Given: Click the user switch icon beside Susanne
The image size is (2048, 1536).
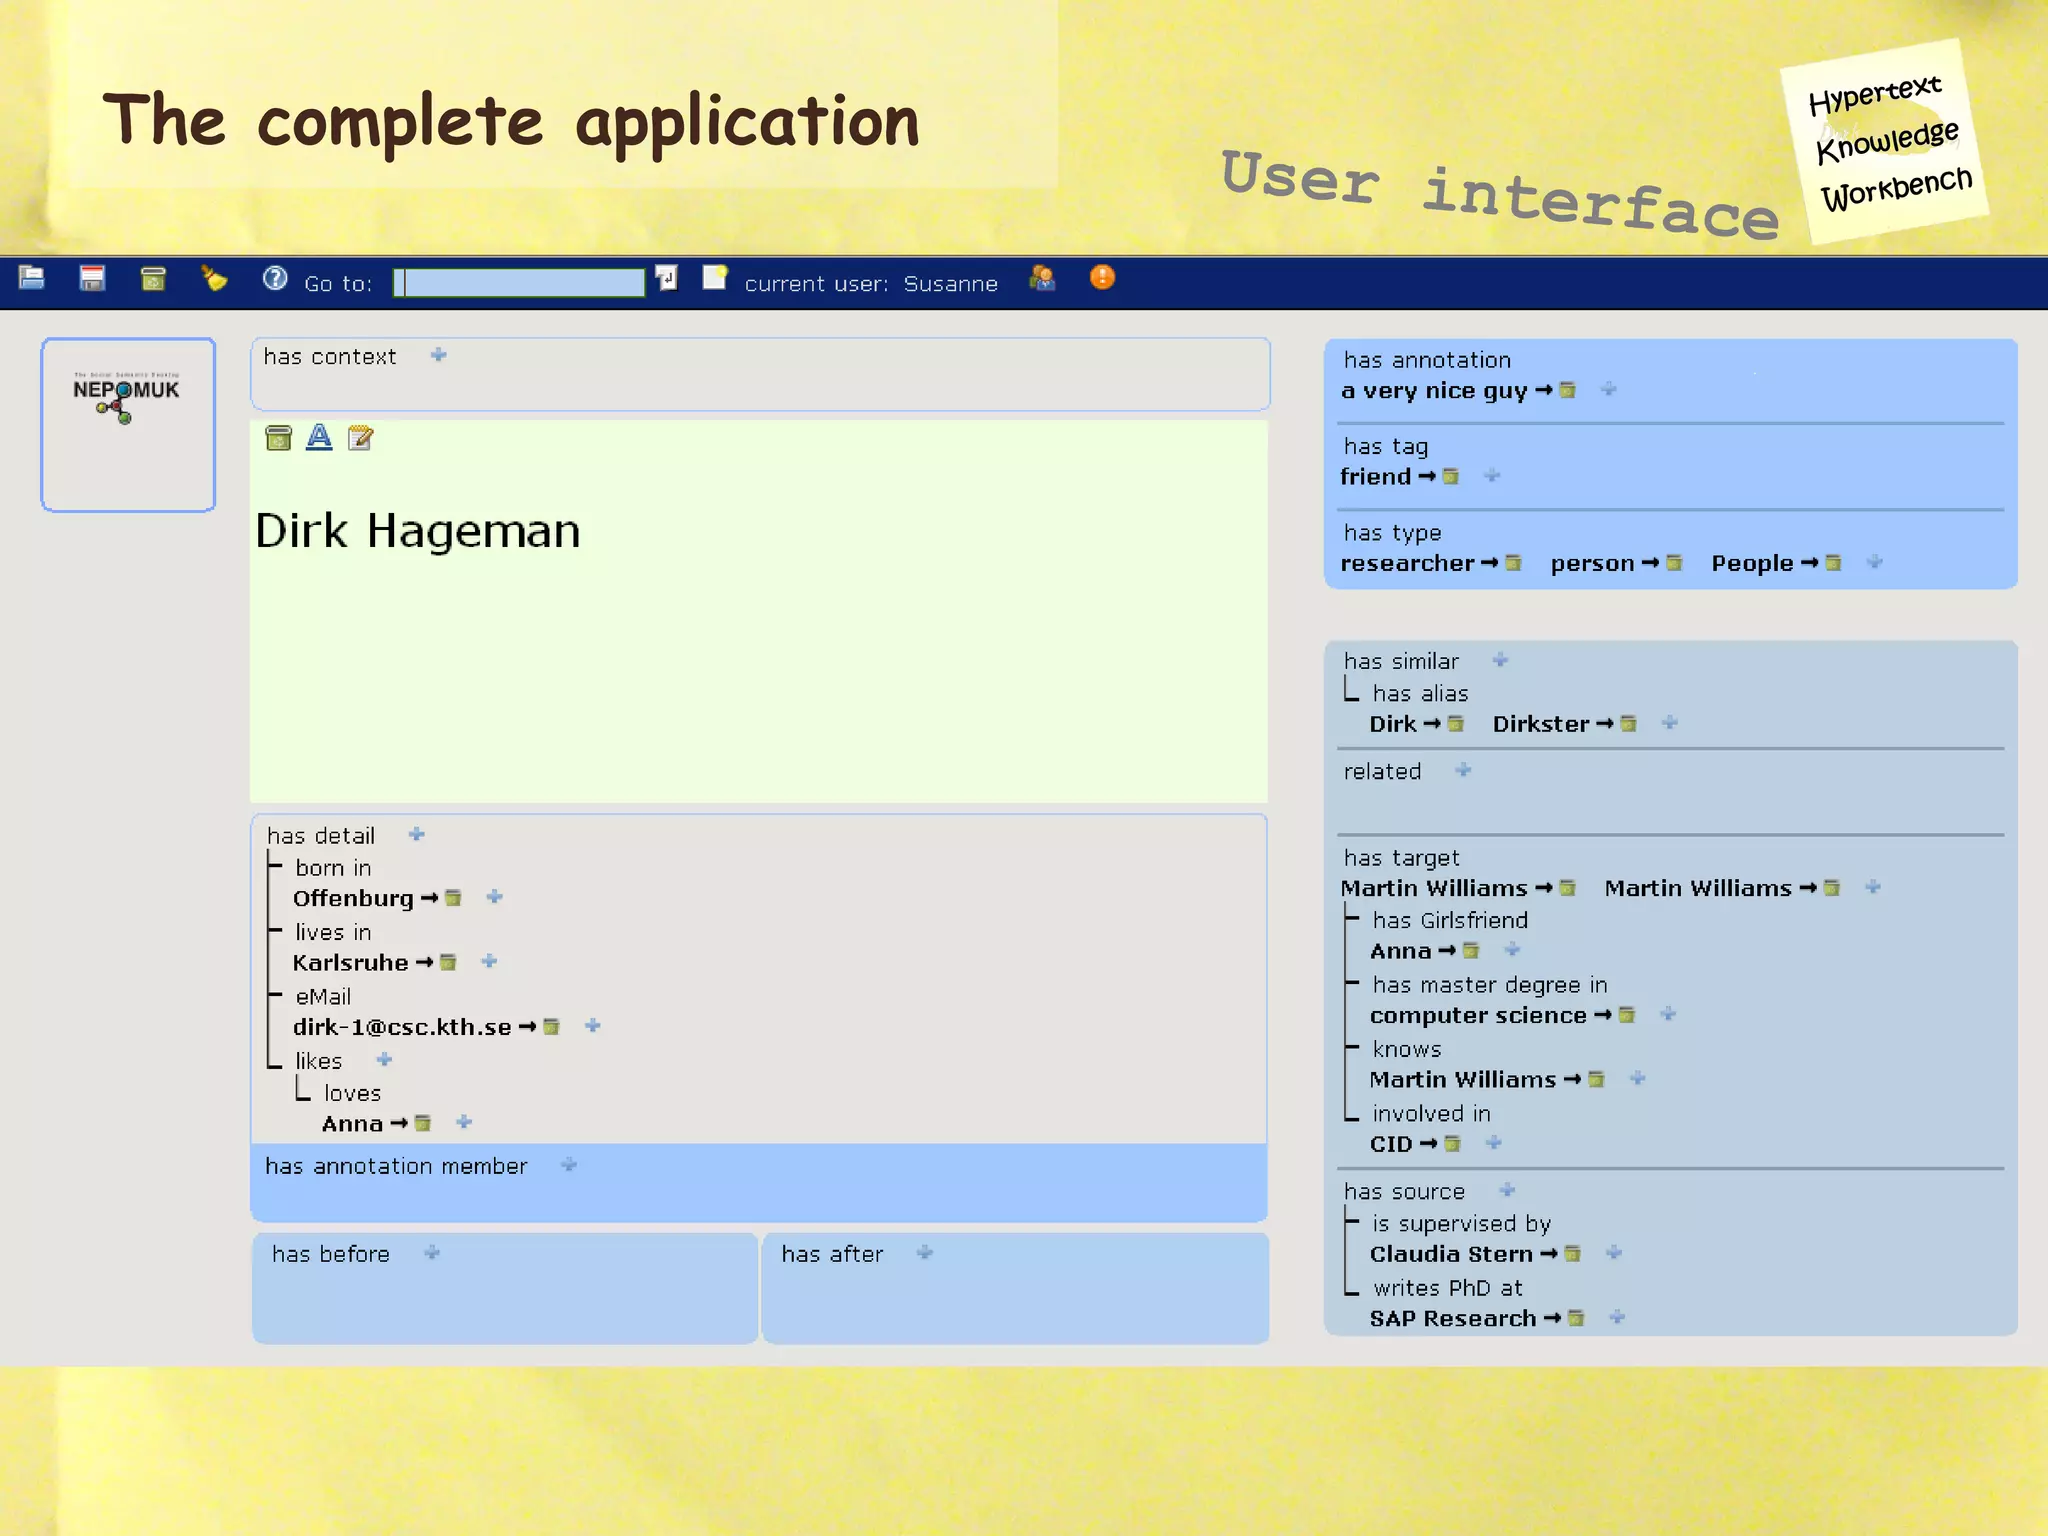Looking at the screenshot, I should [x=1042, y=278].
